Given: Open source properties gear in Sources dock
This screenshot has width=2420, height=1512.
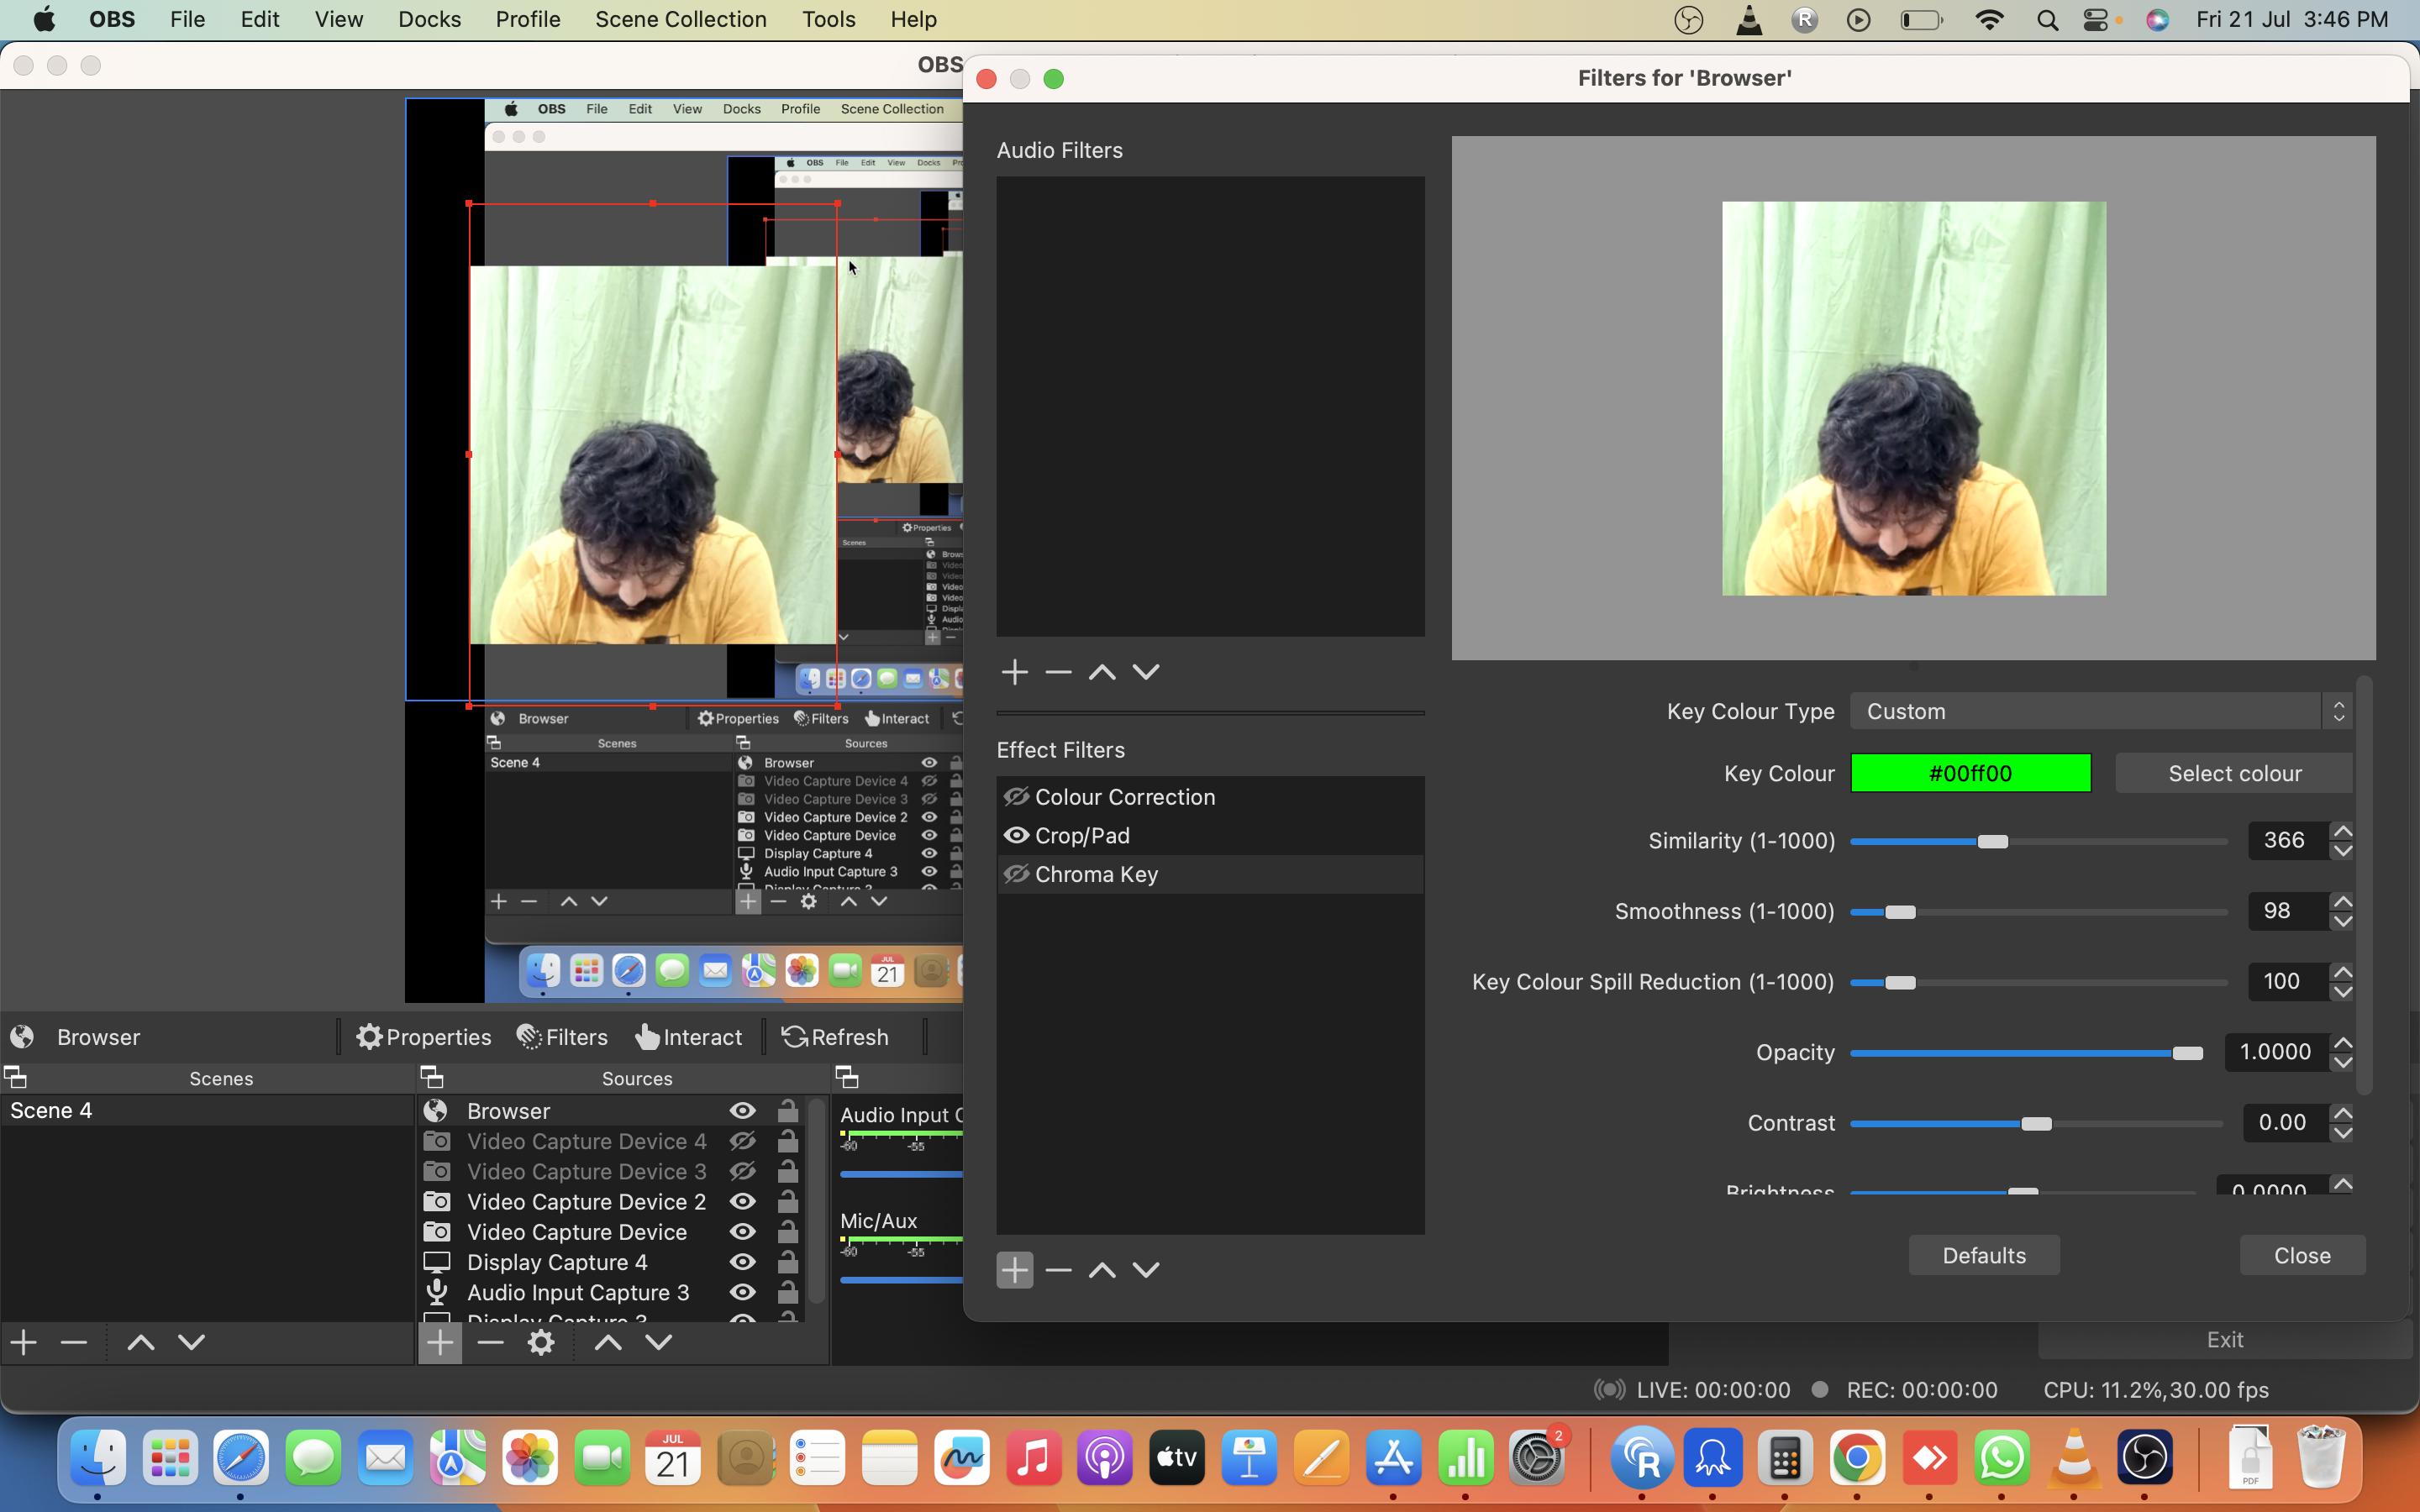Looking at the screenshot, I should pyautogui.click(x=541, y=1342).
